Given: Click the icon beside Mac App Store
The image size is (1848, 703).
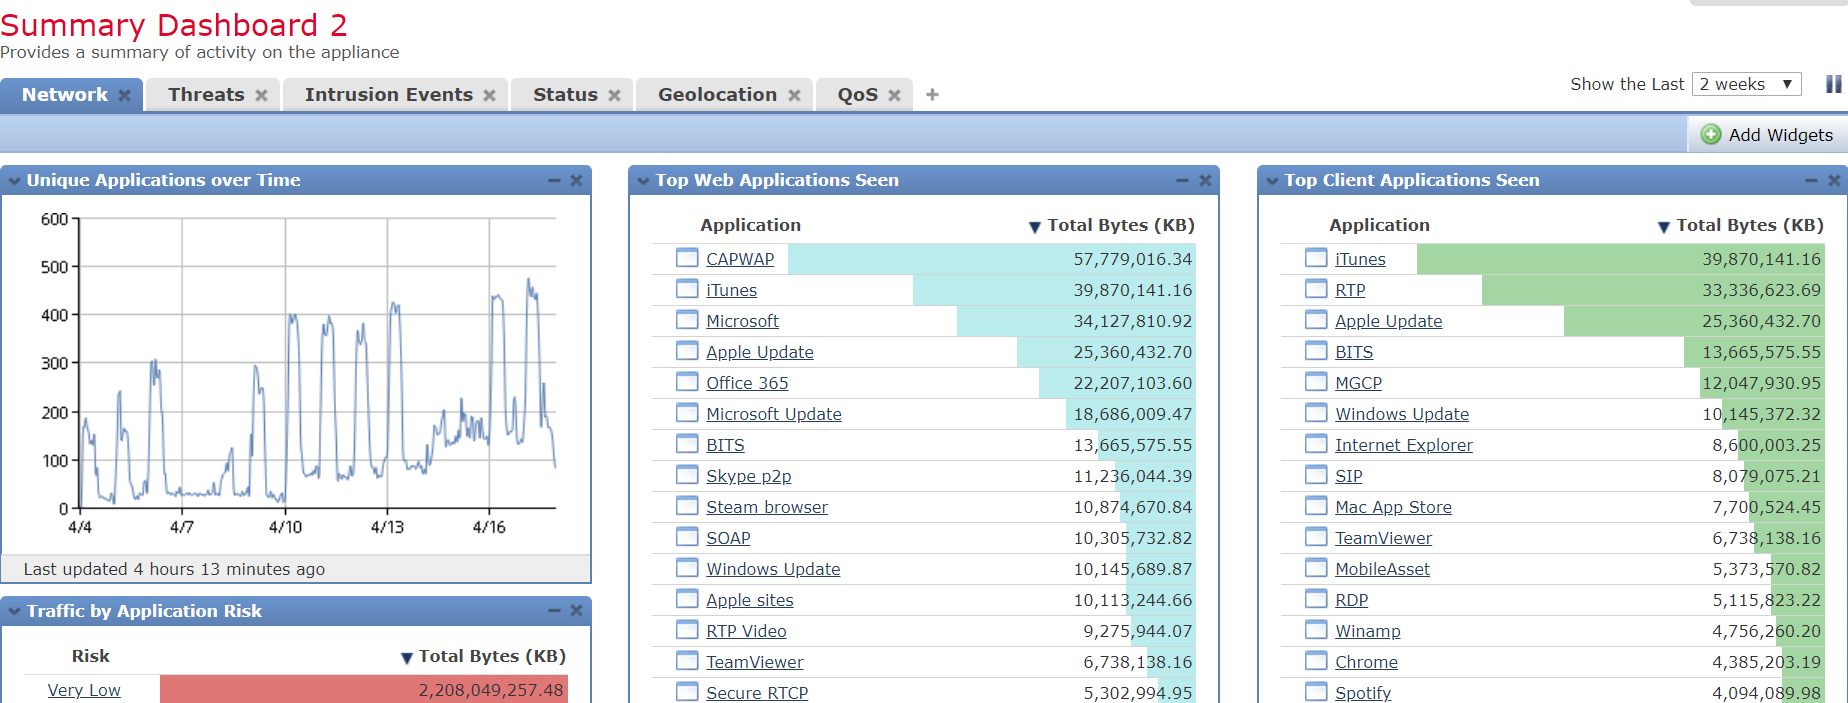Looking at the screenshot, I should coord(1316,506).
